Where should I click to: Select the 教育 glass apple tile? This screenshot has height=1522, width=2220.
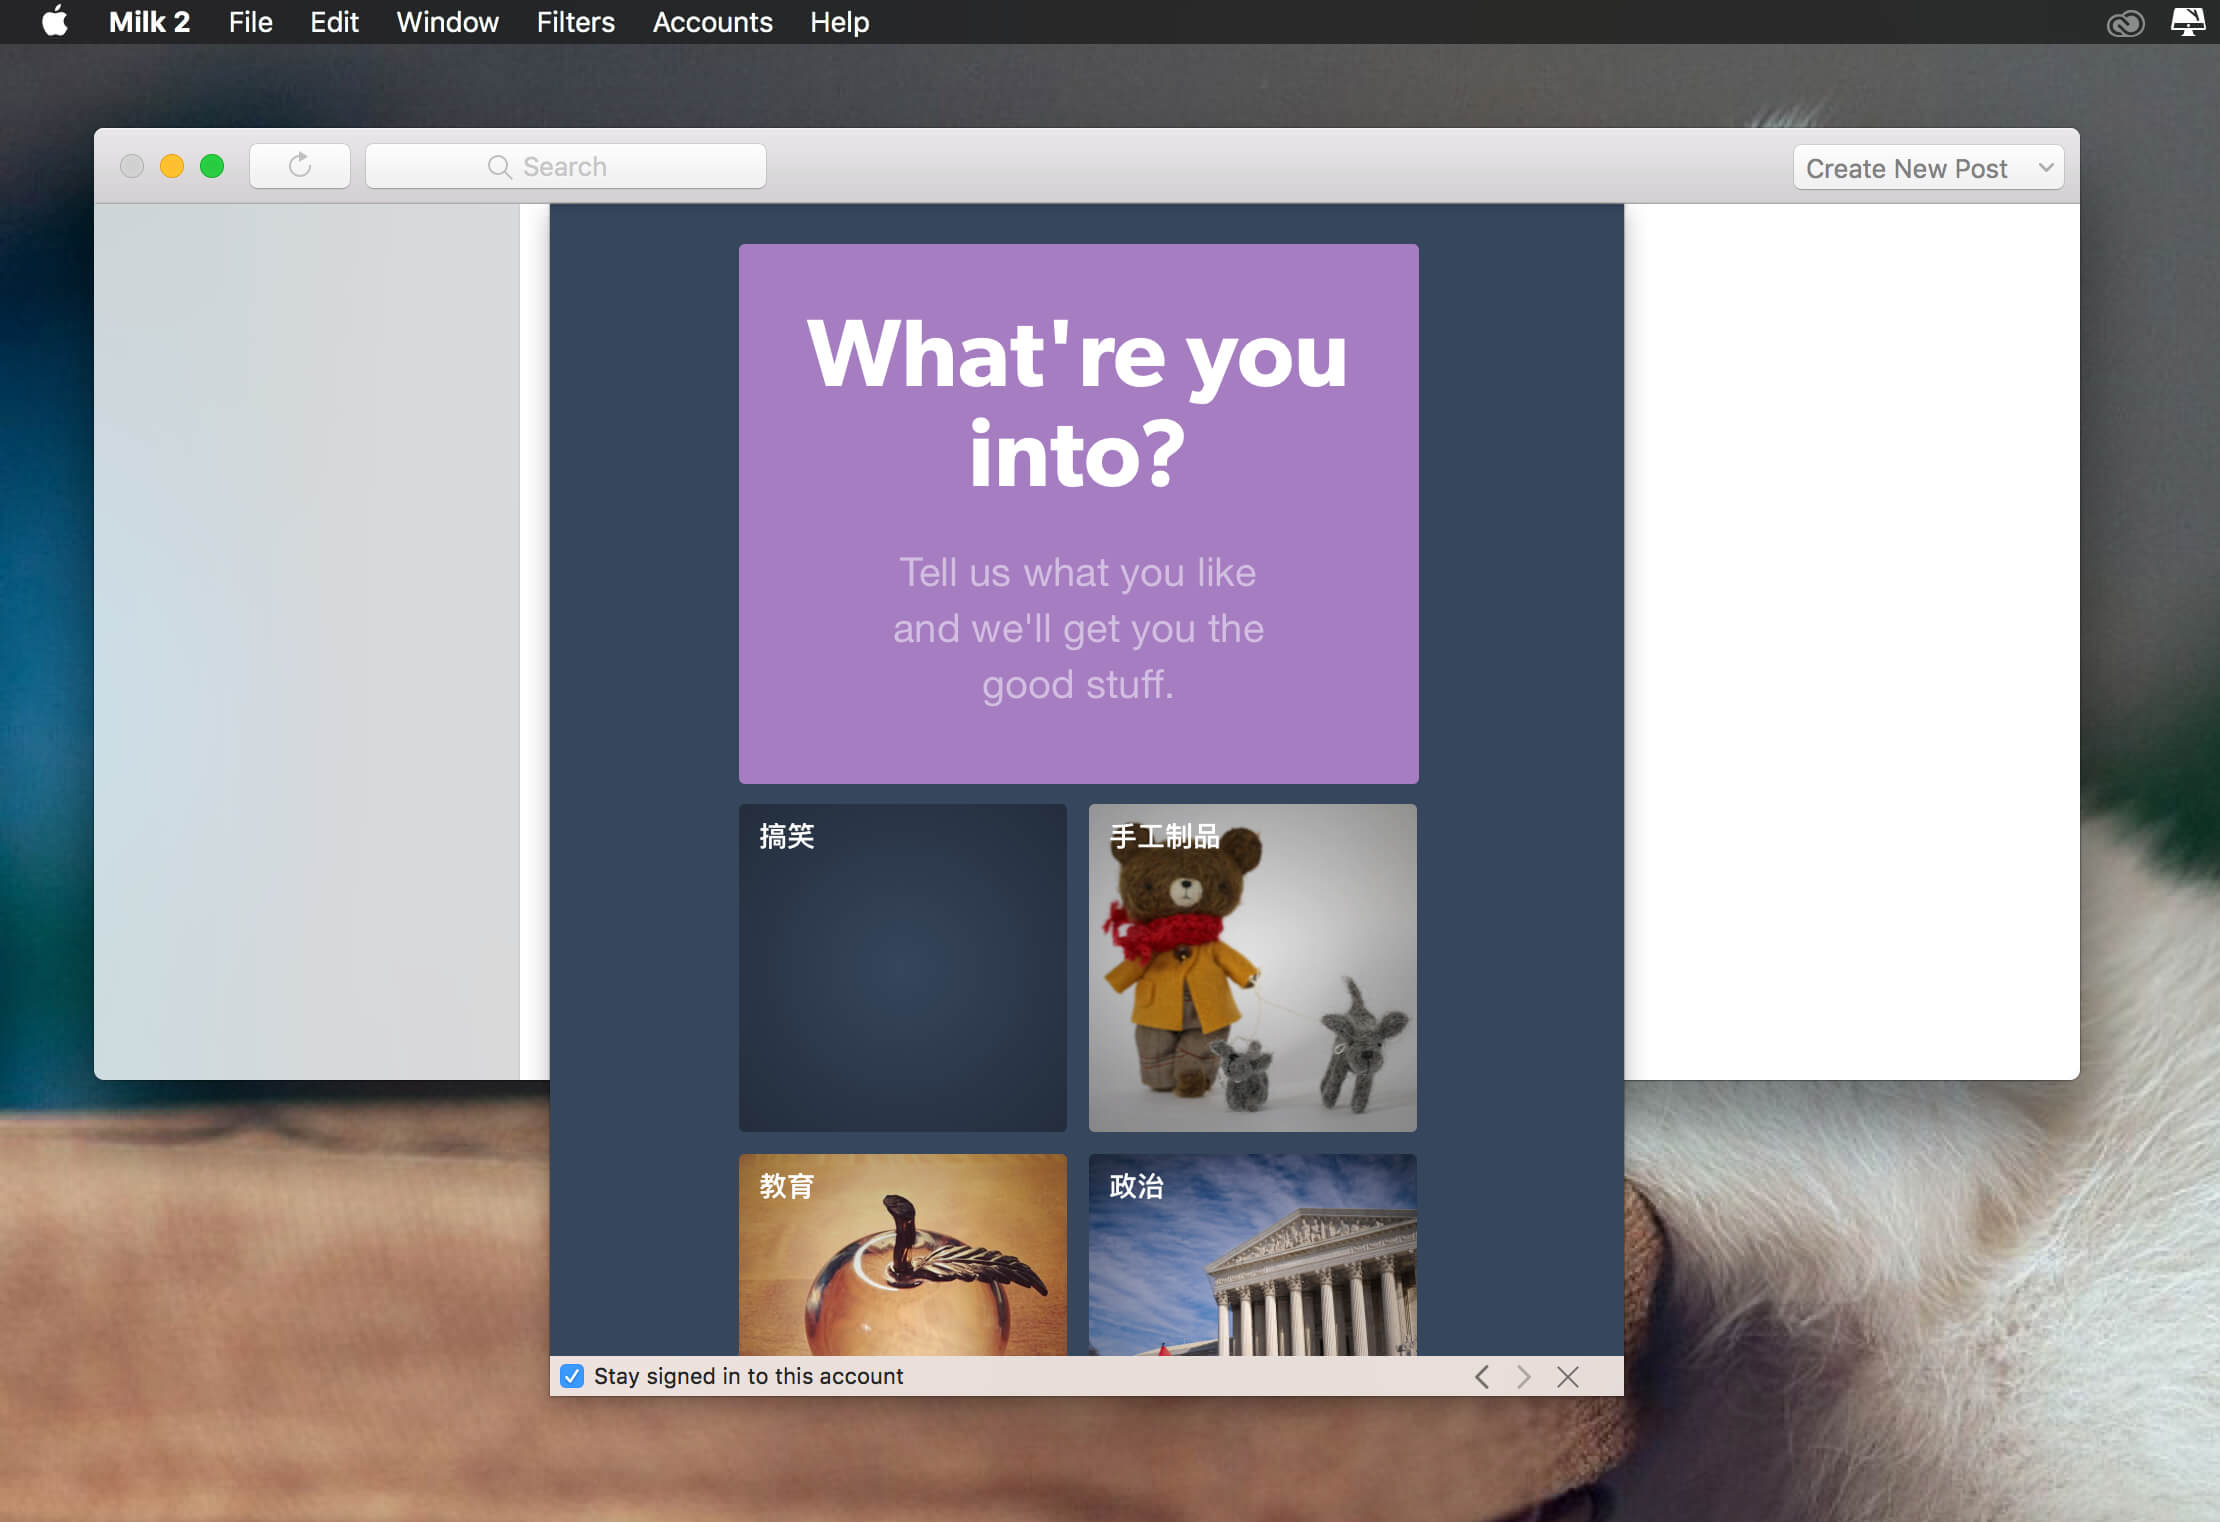(903, 1255)
